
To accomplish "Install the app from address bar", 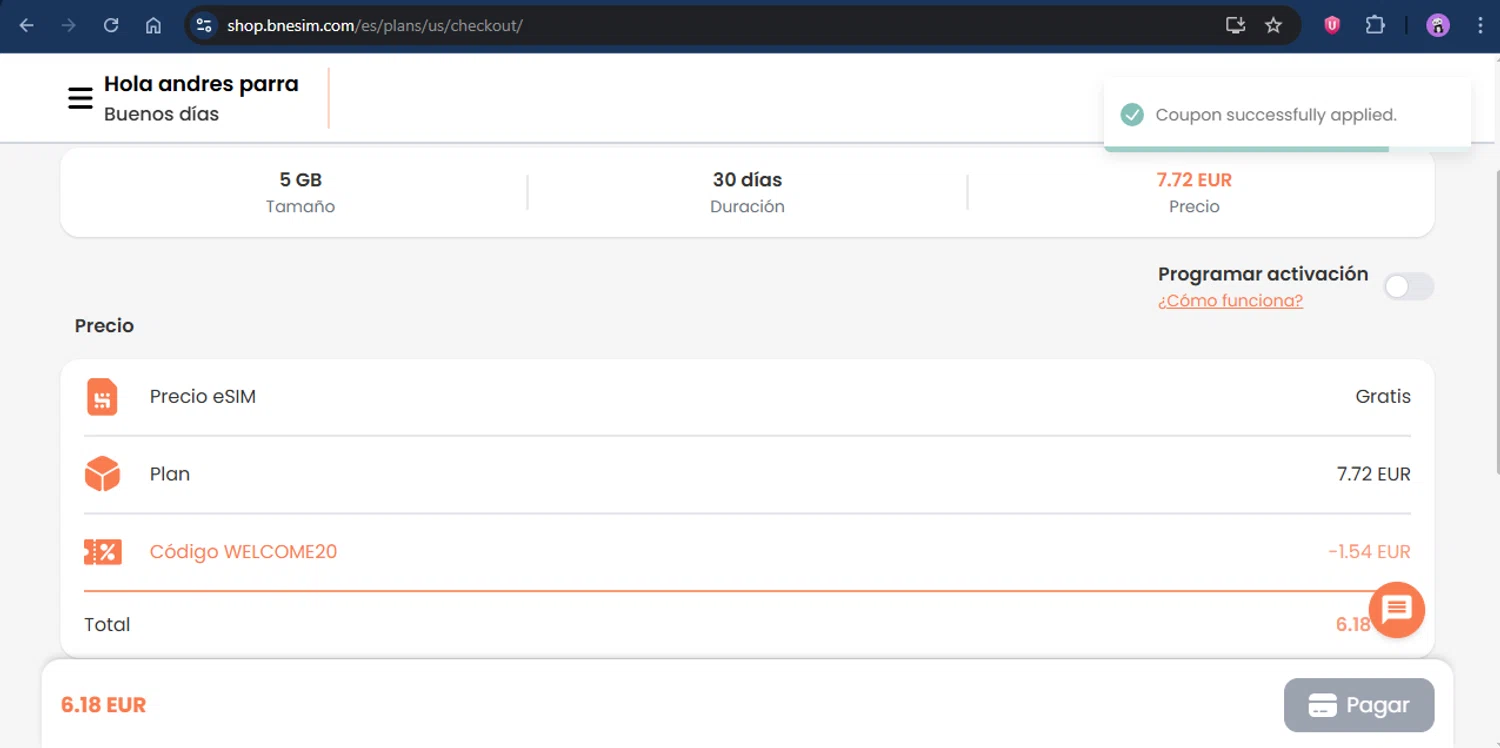I will 1236,26.
